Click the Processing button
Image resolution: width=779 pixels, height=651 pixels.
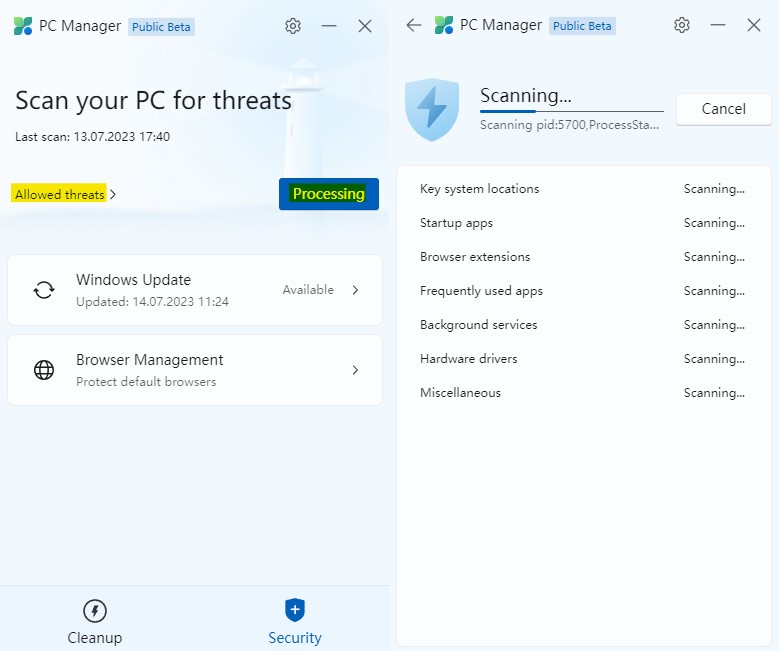pyautogui.click(x=329, y=194)
